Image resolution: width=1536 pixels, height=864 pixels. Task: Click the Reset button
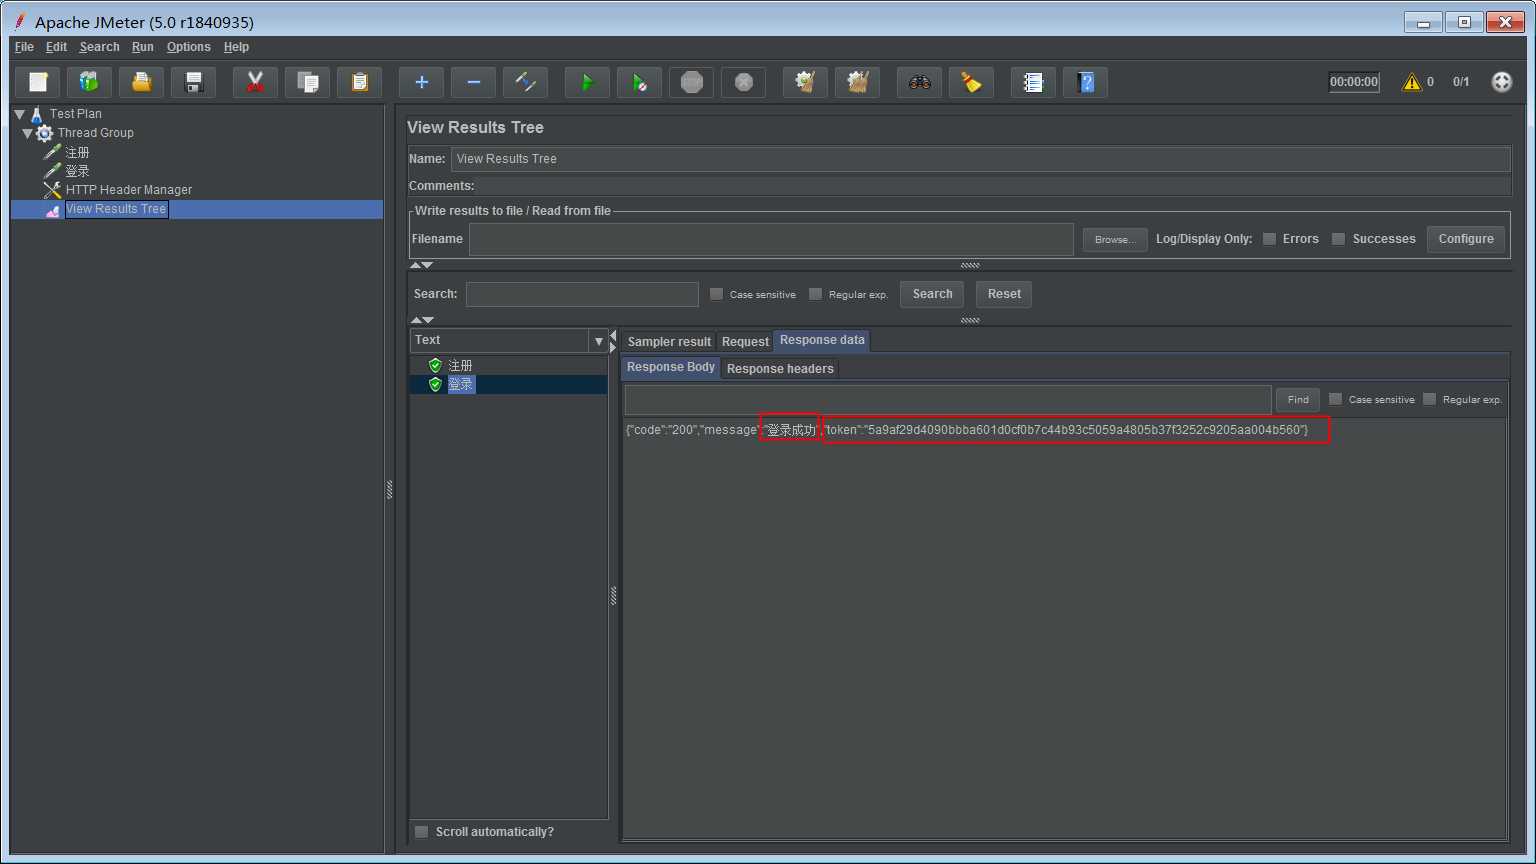click(x=1004, y=294)
